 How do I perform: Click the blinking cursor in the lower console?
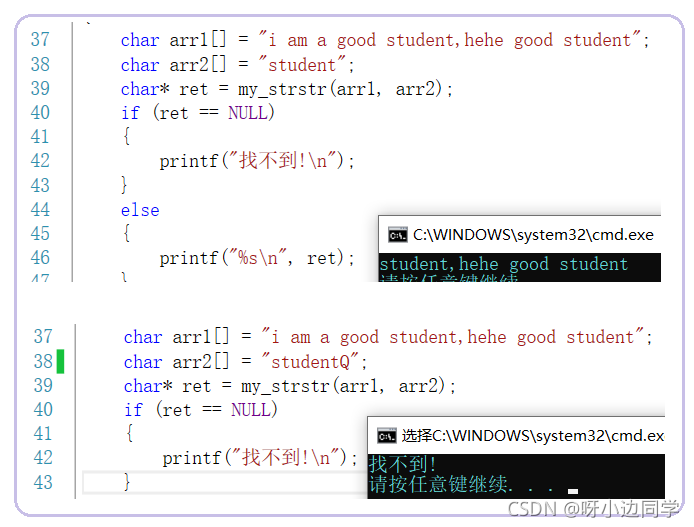pos(573,491)
